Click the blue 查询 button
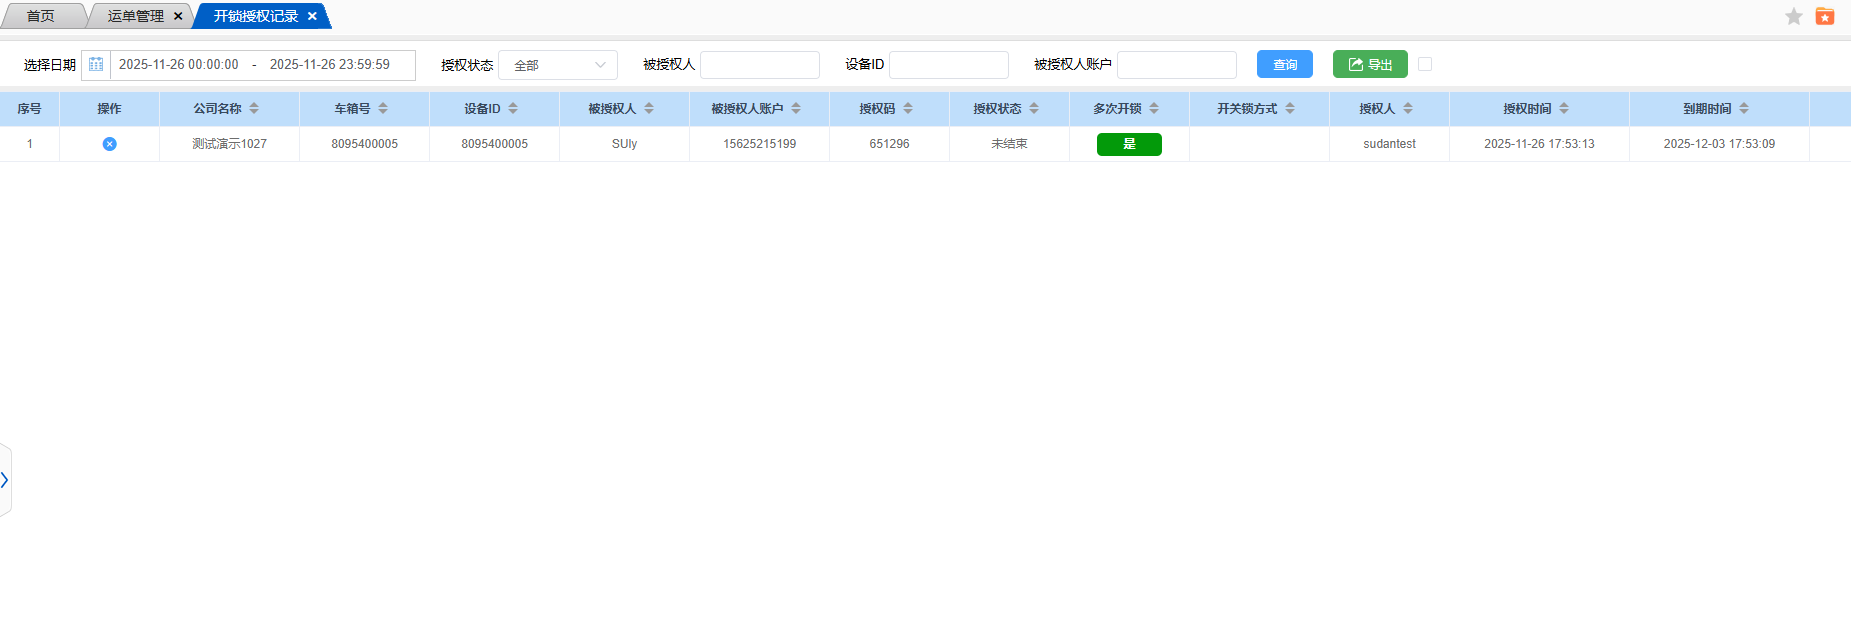The height and width of the screenshot is (633, 1851). (x=1284, y=64)
